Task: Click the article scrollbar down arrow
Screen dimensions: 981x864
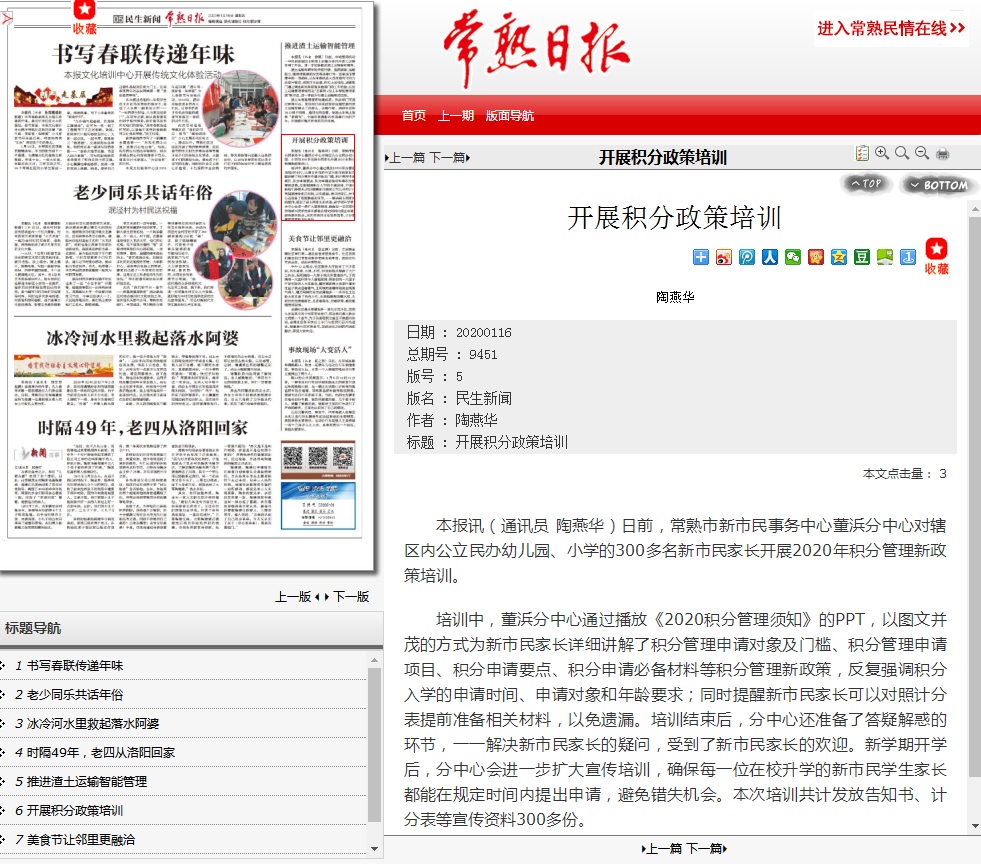Action: pos(975,826)
